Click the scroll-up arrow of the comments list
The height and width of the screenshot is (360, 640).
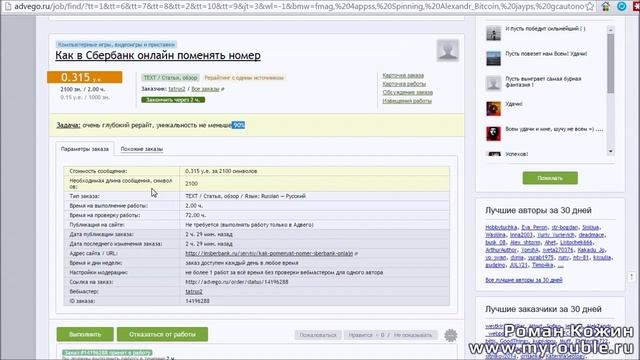click(x=611, y=30)
